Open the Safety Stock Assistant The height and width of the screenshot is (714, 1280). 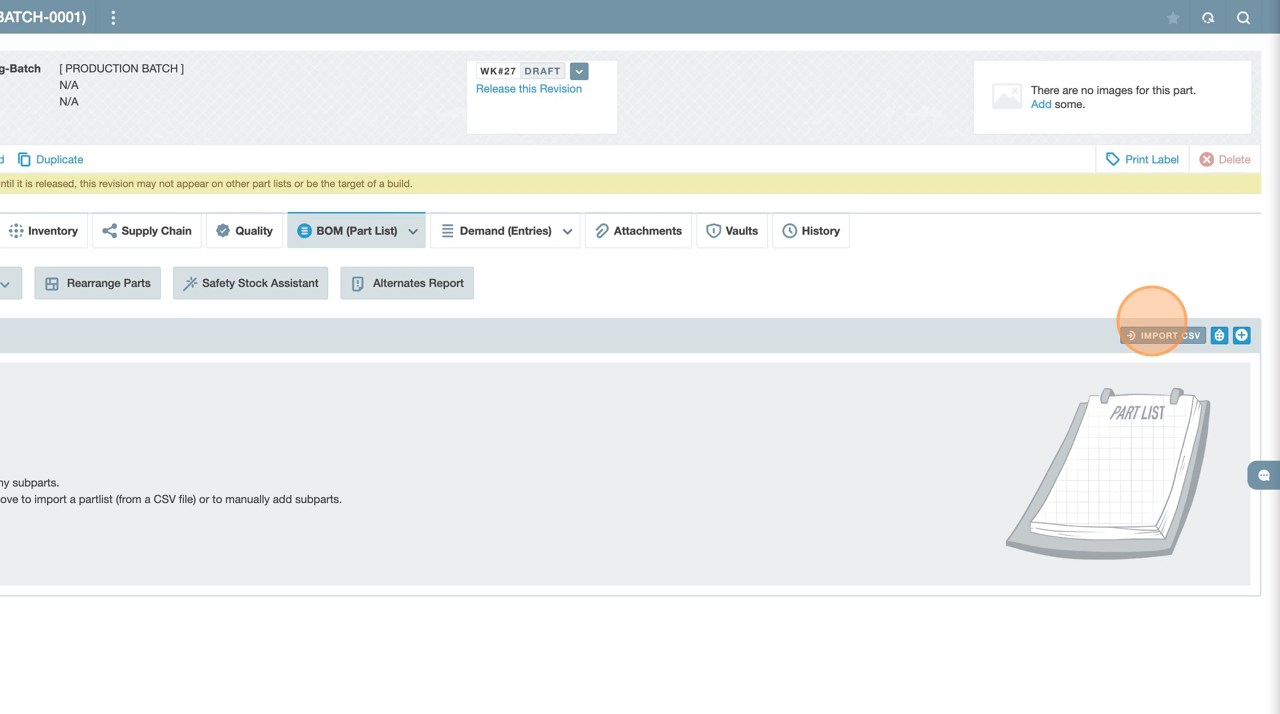coord(250,283)
